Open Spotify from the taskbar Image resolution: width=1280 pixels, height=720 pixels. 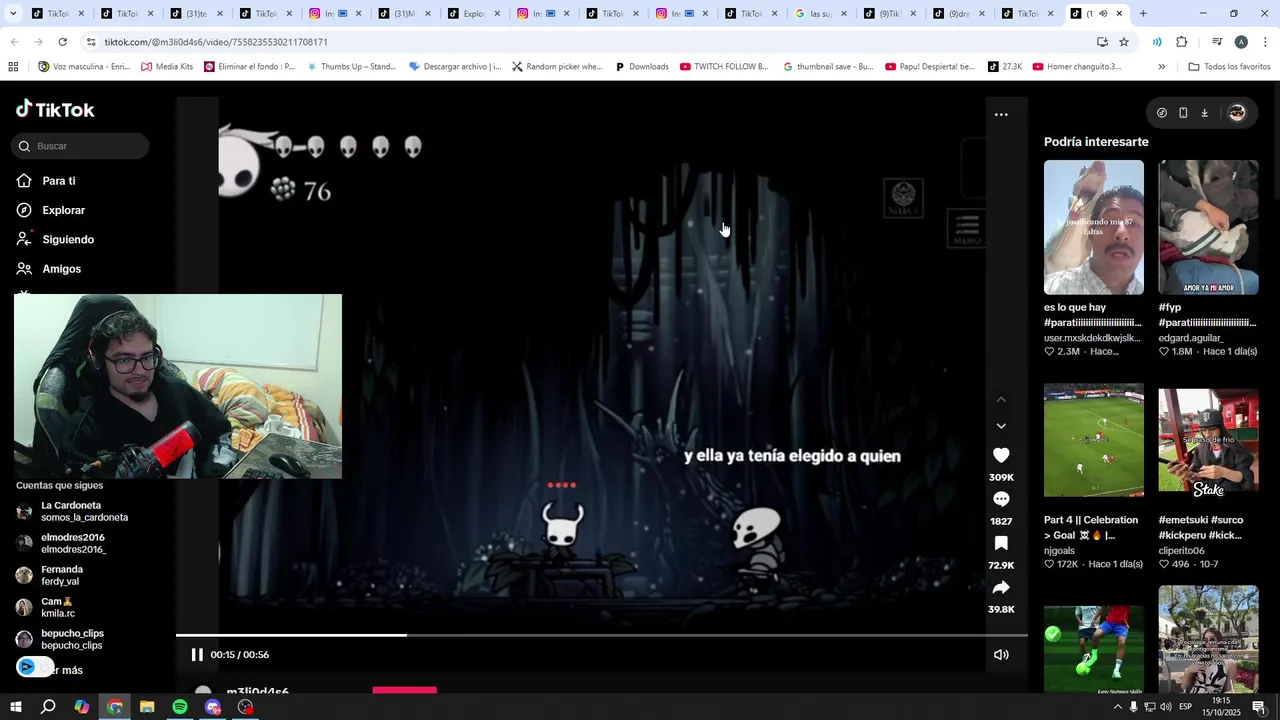180,707
